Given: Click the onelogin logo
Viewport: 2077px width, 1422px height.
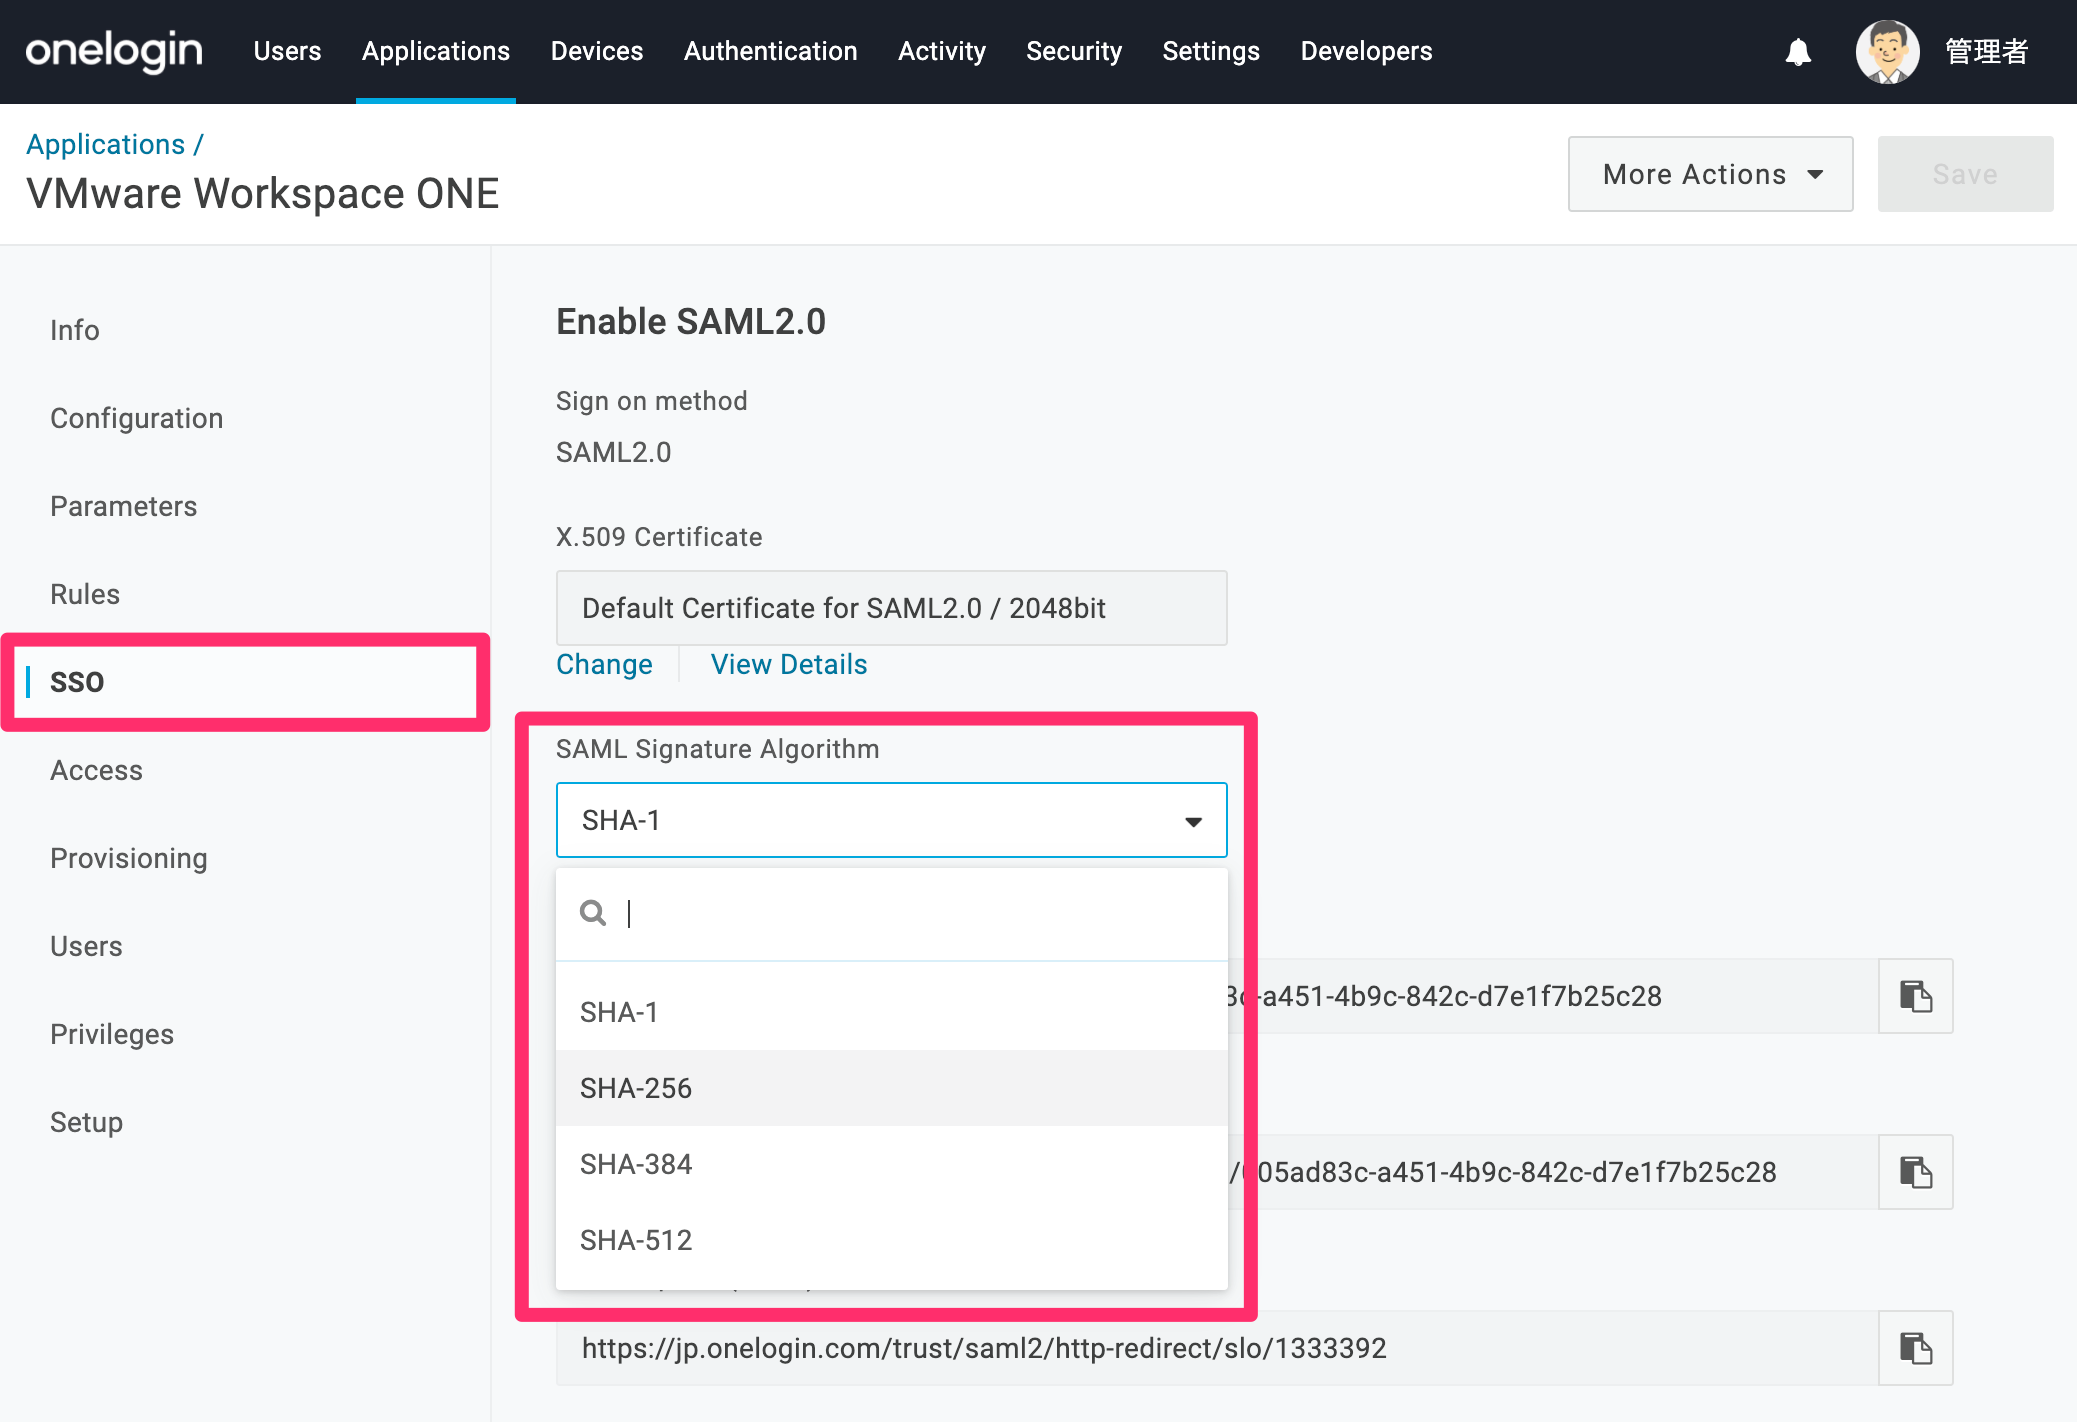Looking at the screenshot, I should [114, 51].
